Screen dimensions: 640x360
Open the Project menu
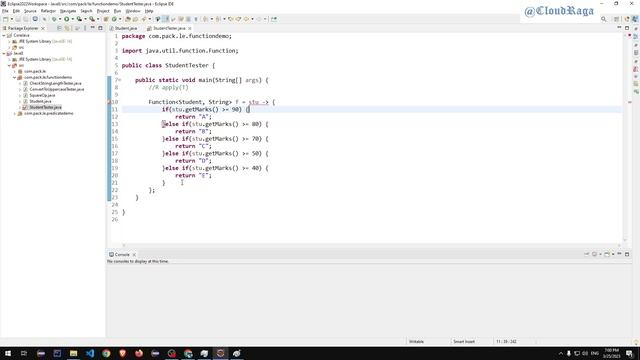coord(103,11)
